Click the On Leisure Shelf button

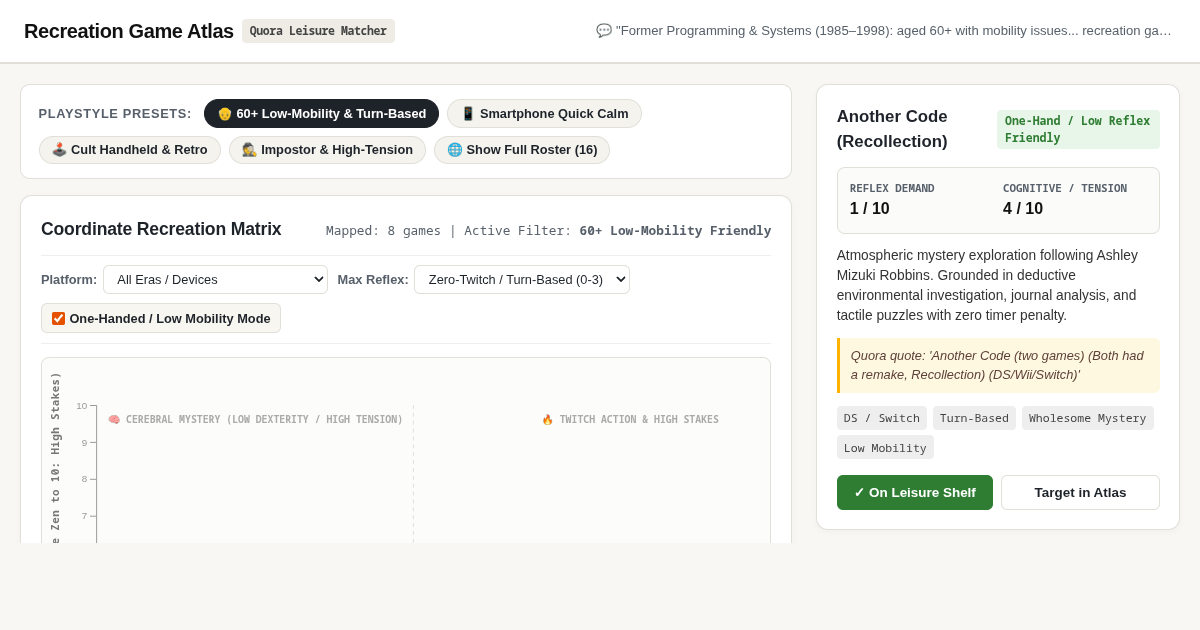tap(915, 492)
